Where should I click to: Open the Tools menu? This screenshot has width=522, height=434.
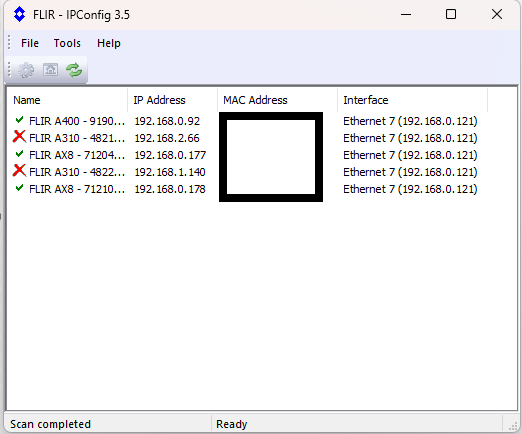67,43
